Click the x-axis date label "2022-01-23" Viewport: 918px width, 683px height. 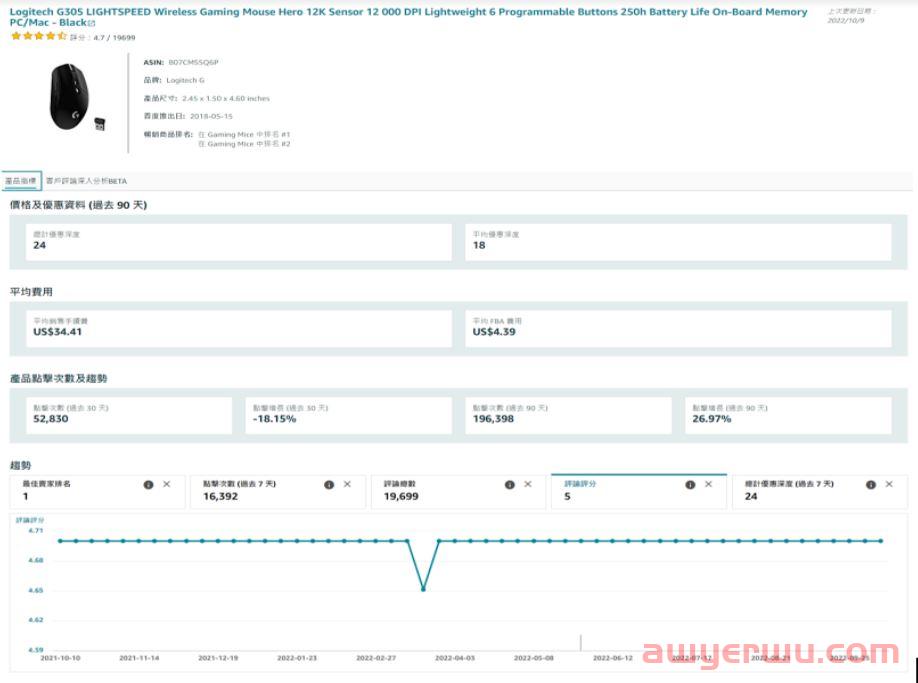[x=297, y=658]
